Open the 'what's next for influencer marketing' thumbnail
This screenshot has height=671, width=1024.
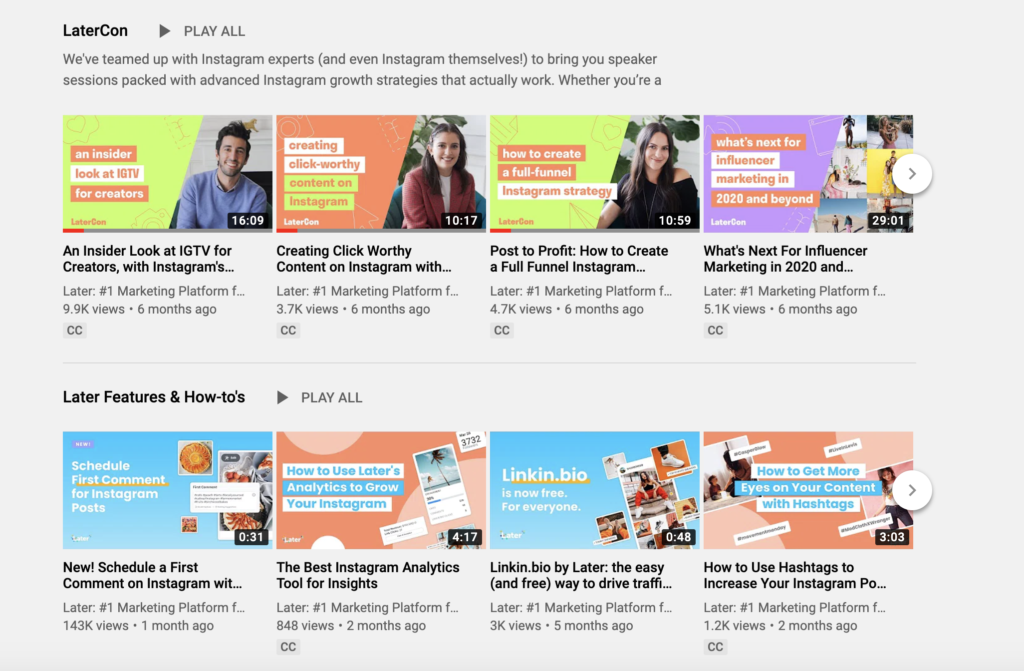click(x=808, y=174)
